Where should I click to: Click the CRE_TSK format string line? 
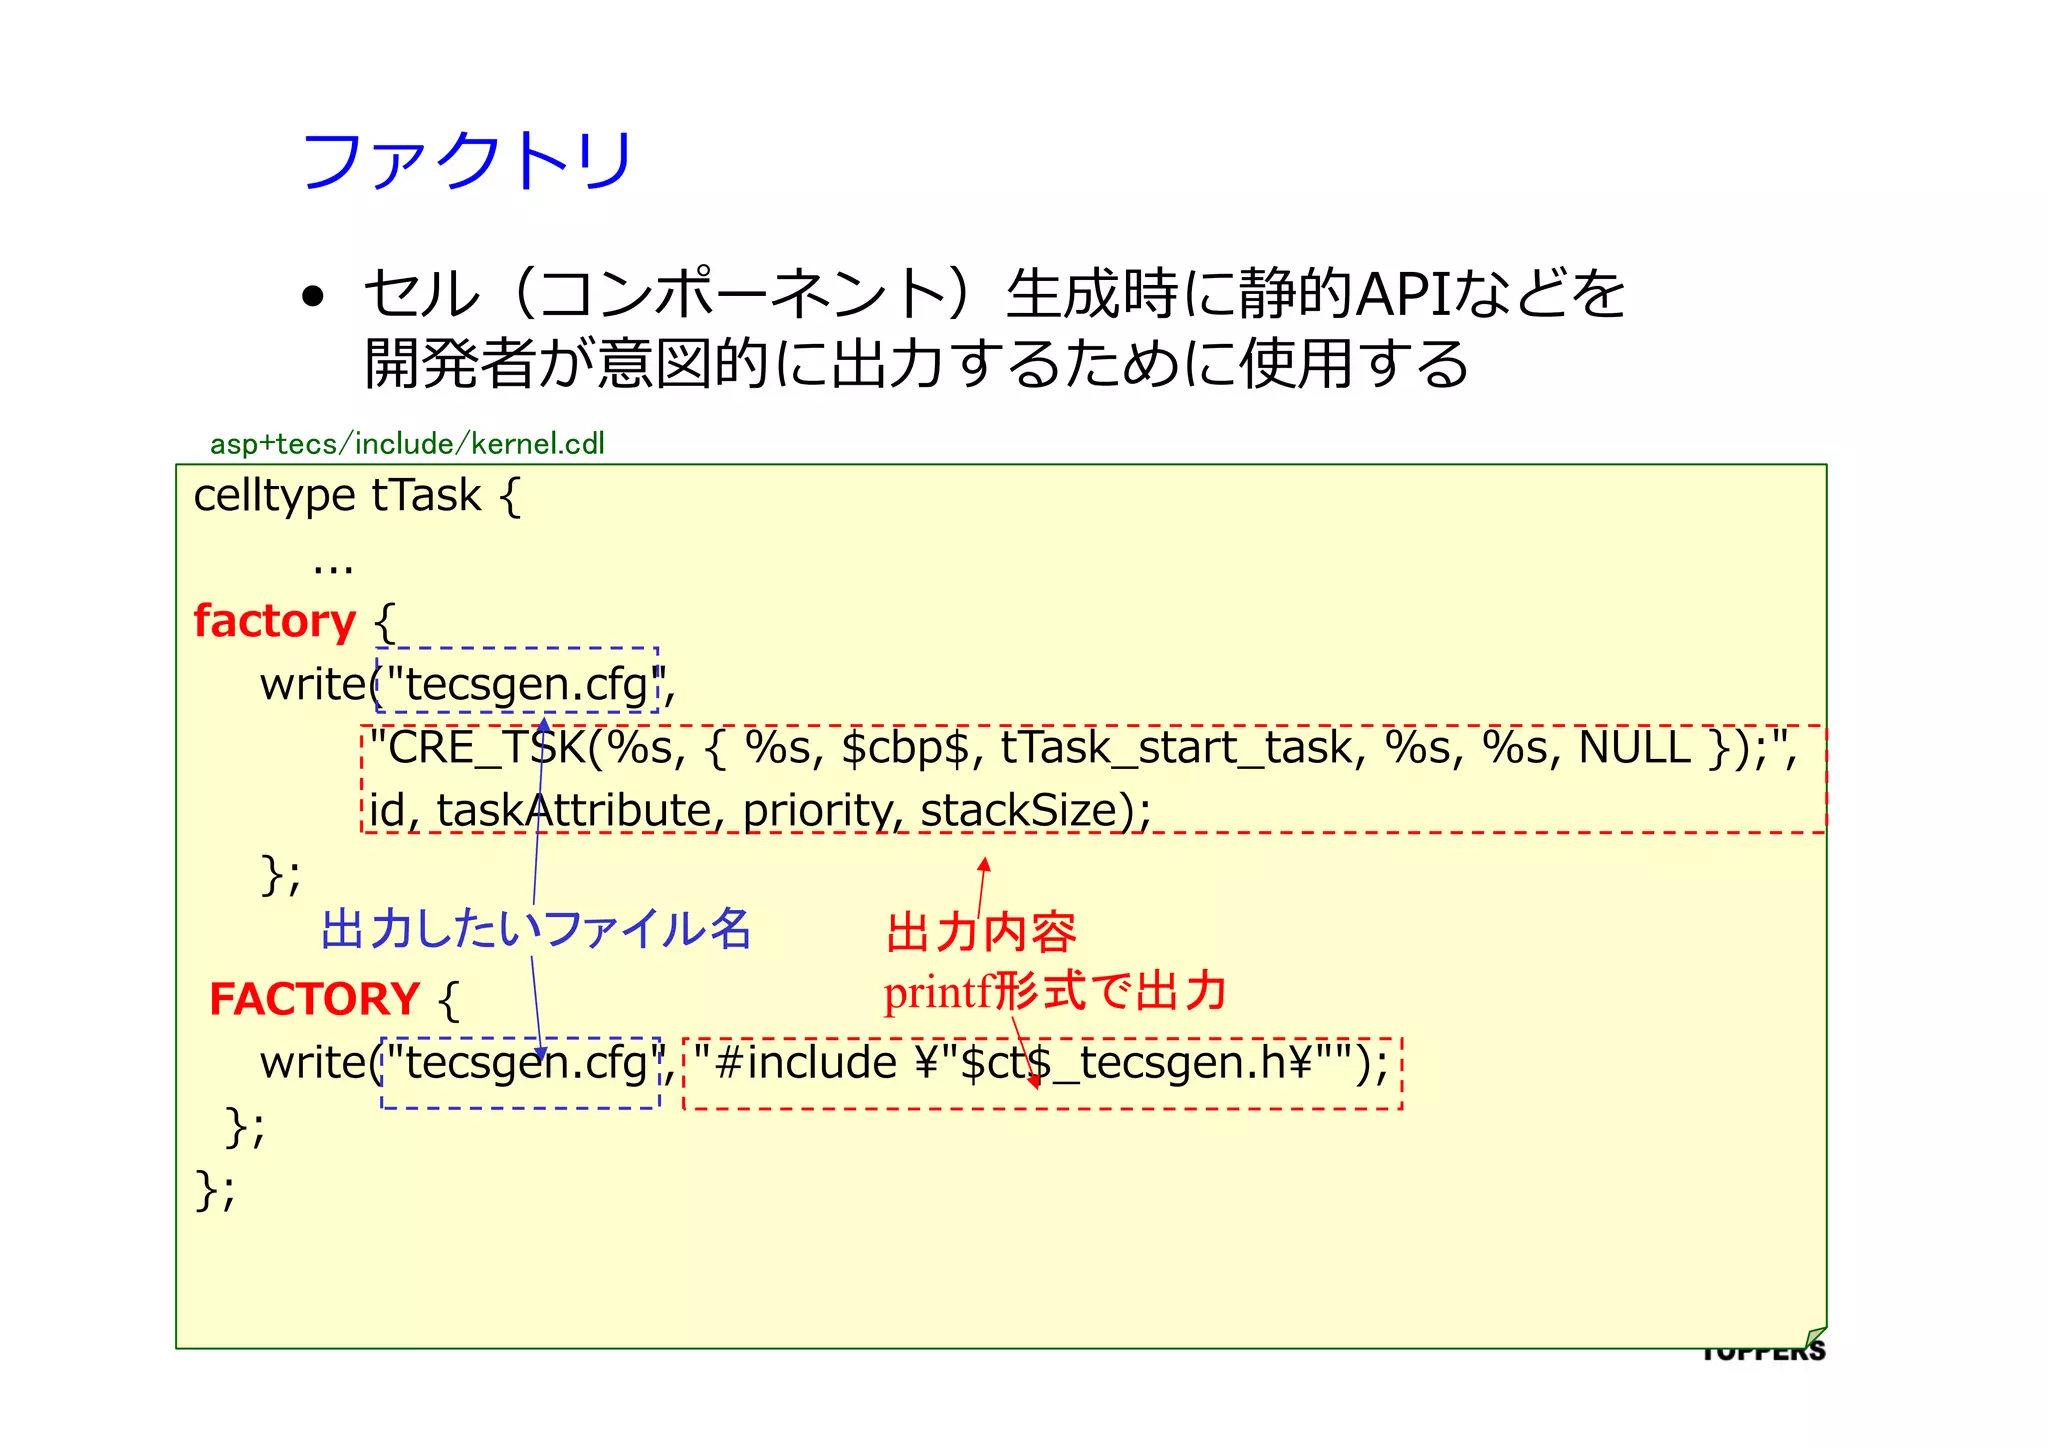tap(1083, 748)
